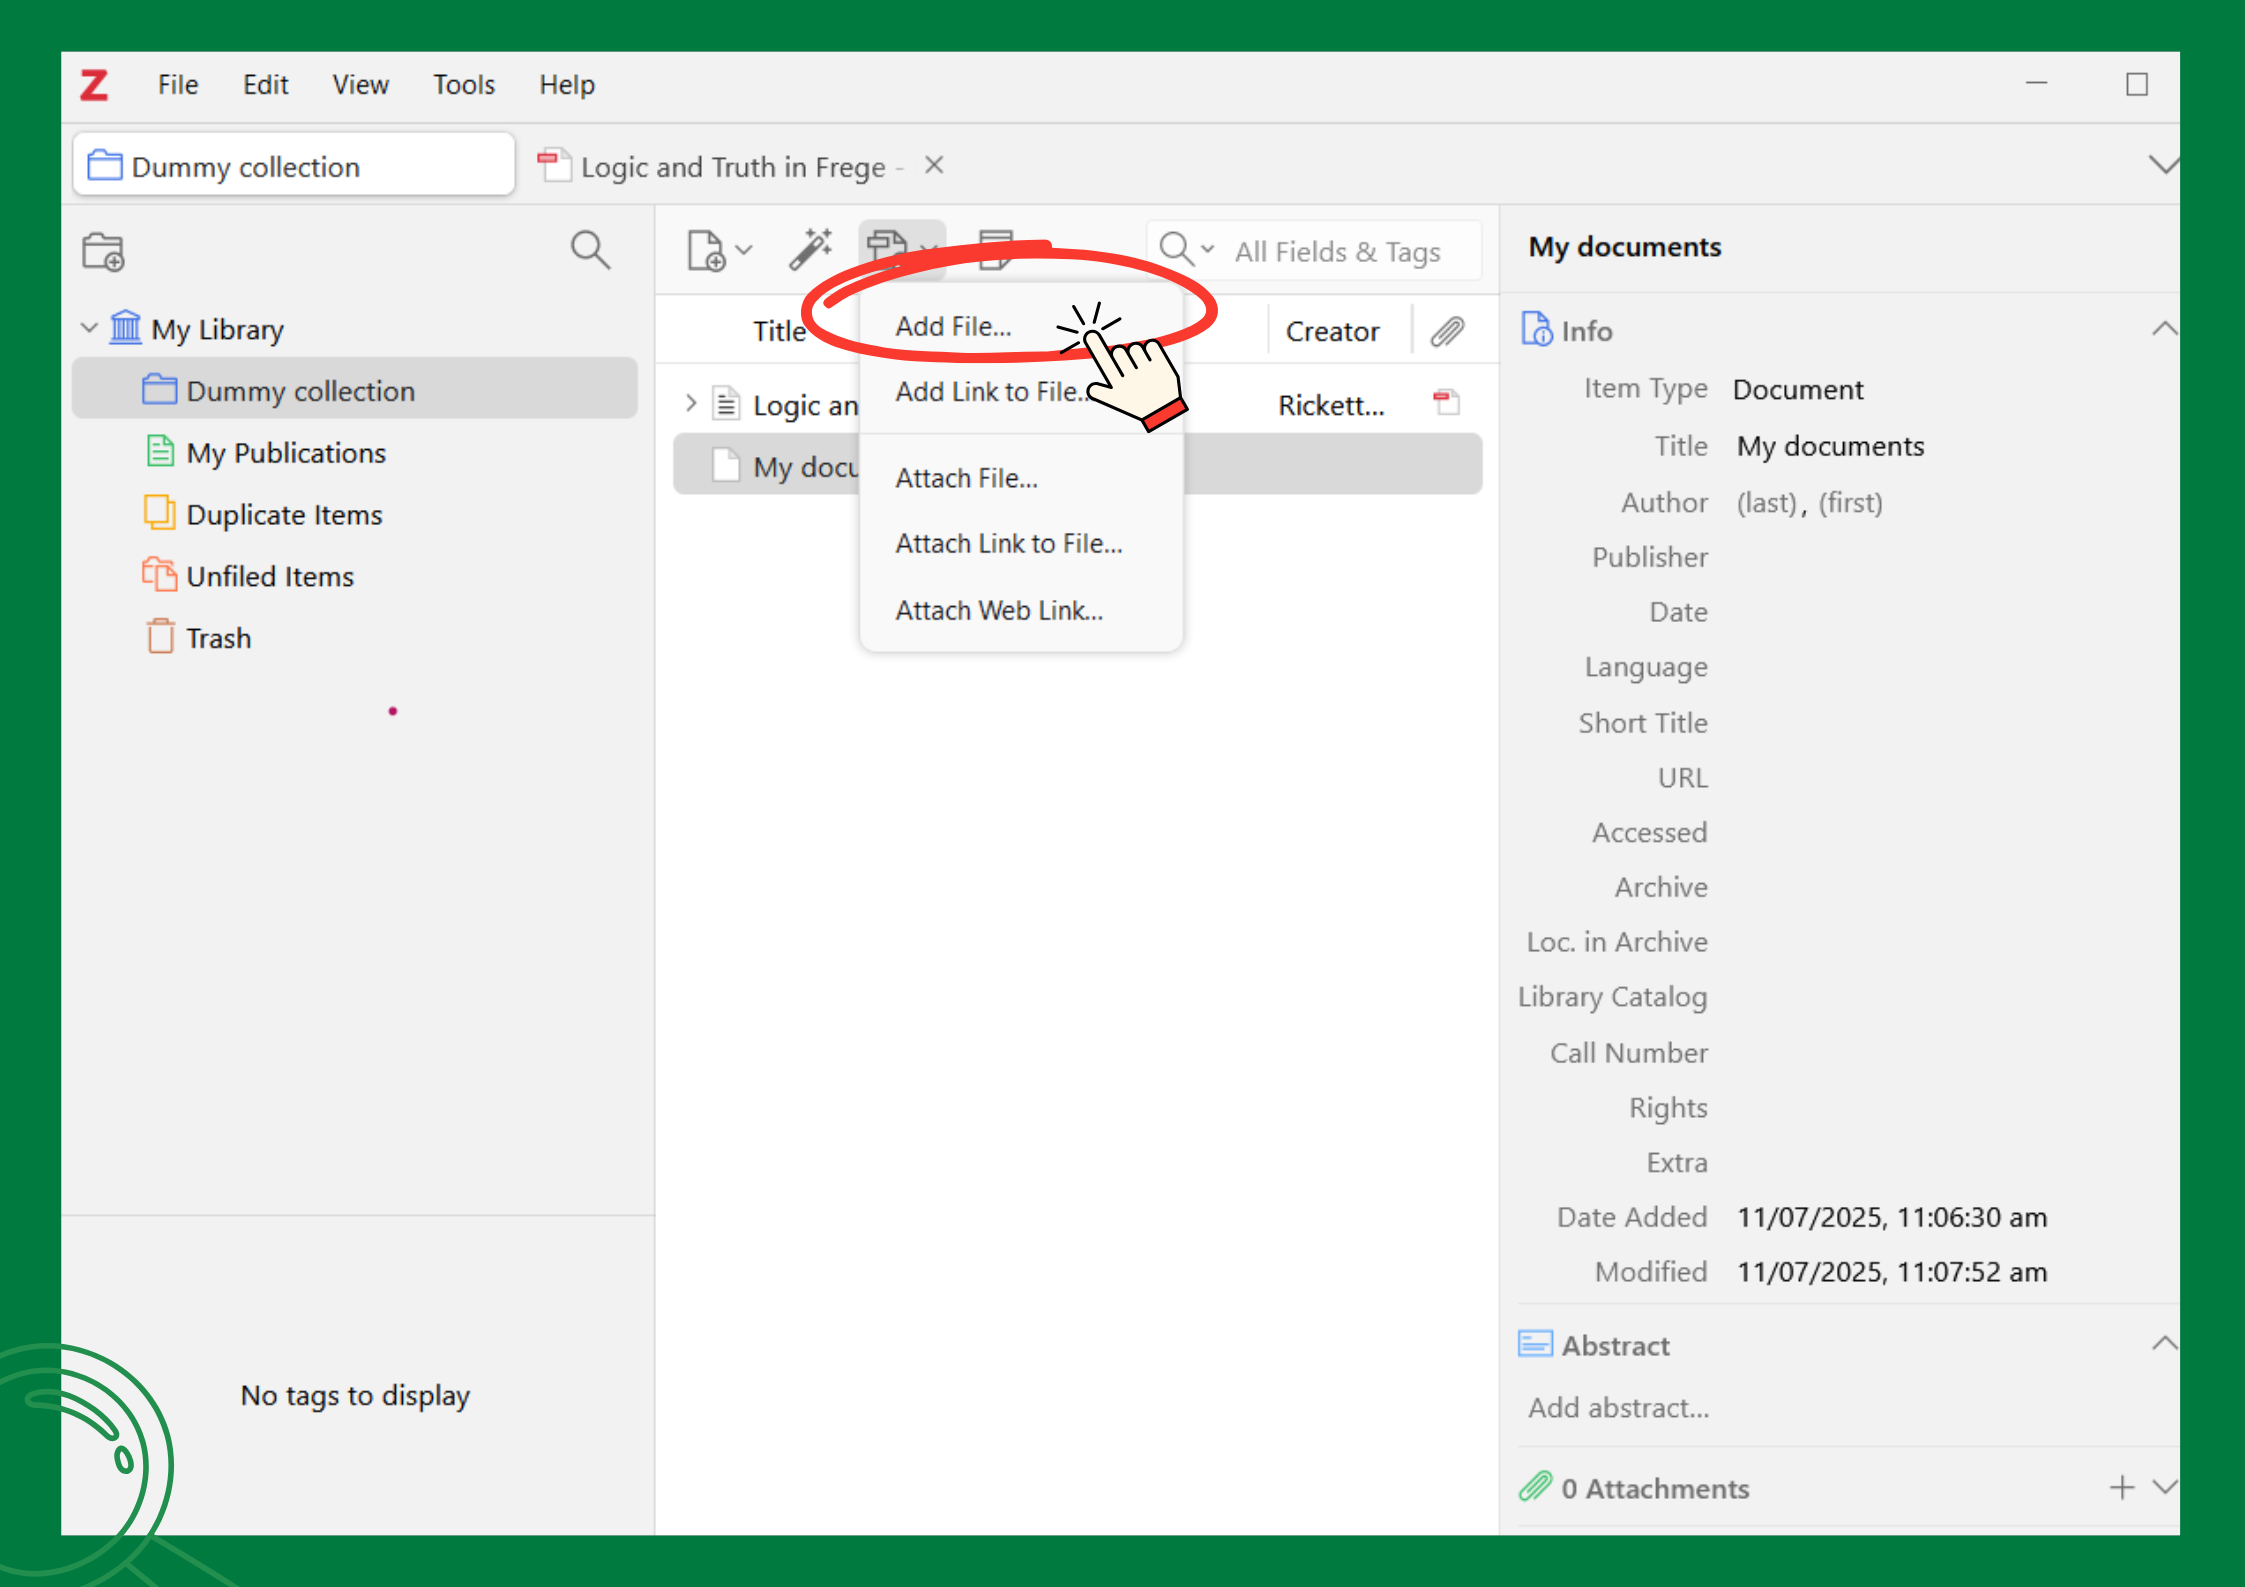Screen dimensions: 2245x1587
Task: Select Dummy collection in the sidebar
Action: point(355,390)
